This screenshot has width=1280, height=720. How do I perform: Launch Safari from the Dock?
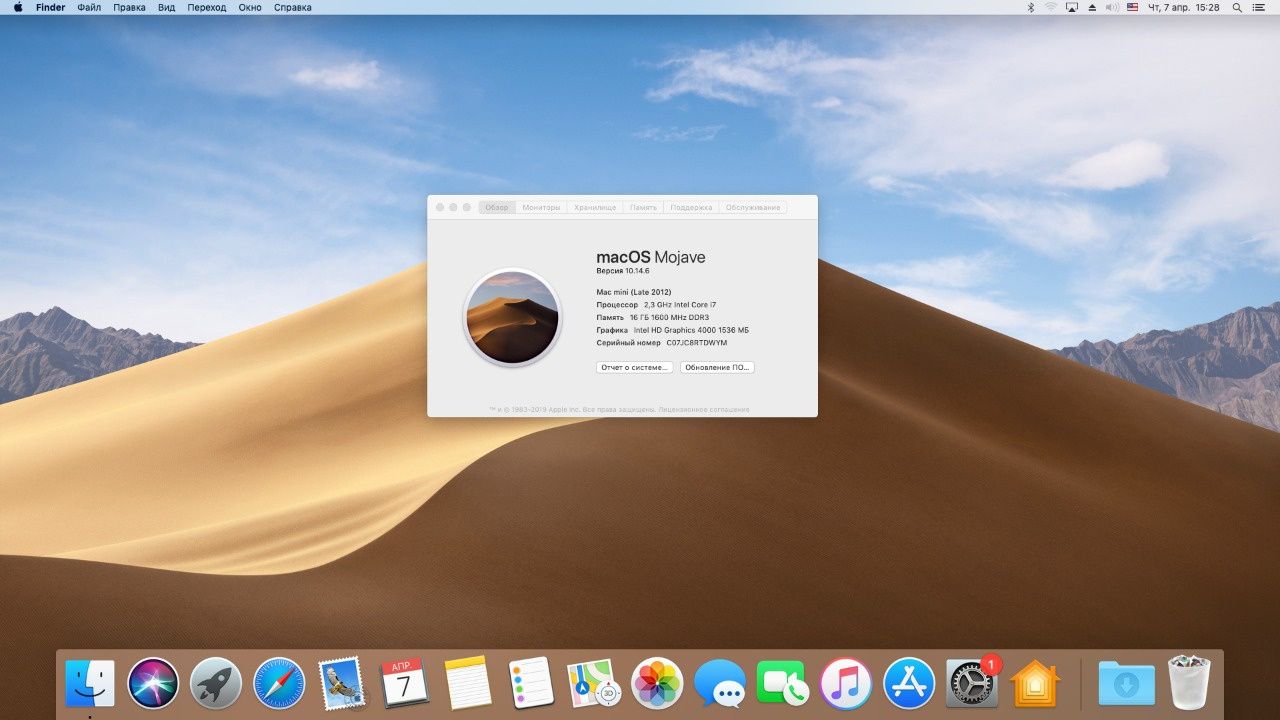click(278, 684)
